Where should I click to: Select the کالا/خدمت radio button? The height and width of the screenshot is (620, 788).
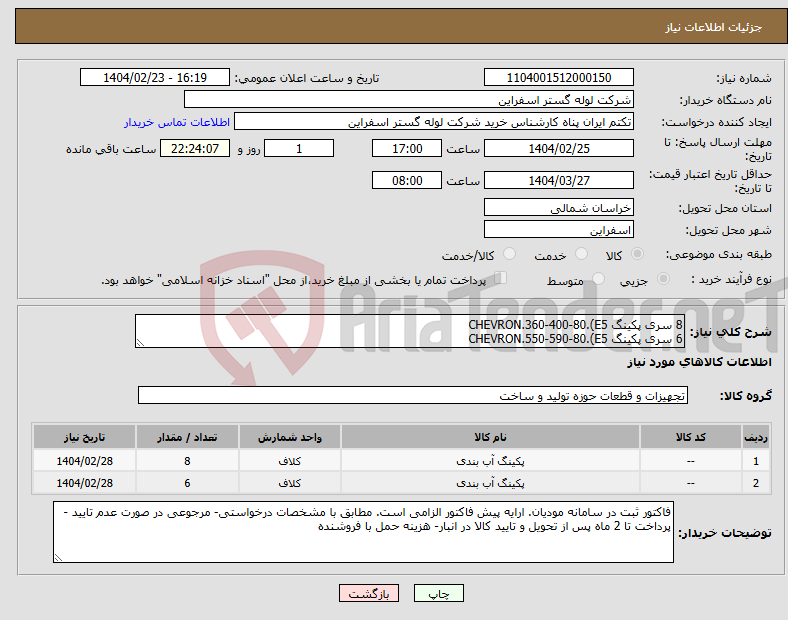510,254
